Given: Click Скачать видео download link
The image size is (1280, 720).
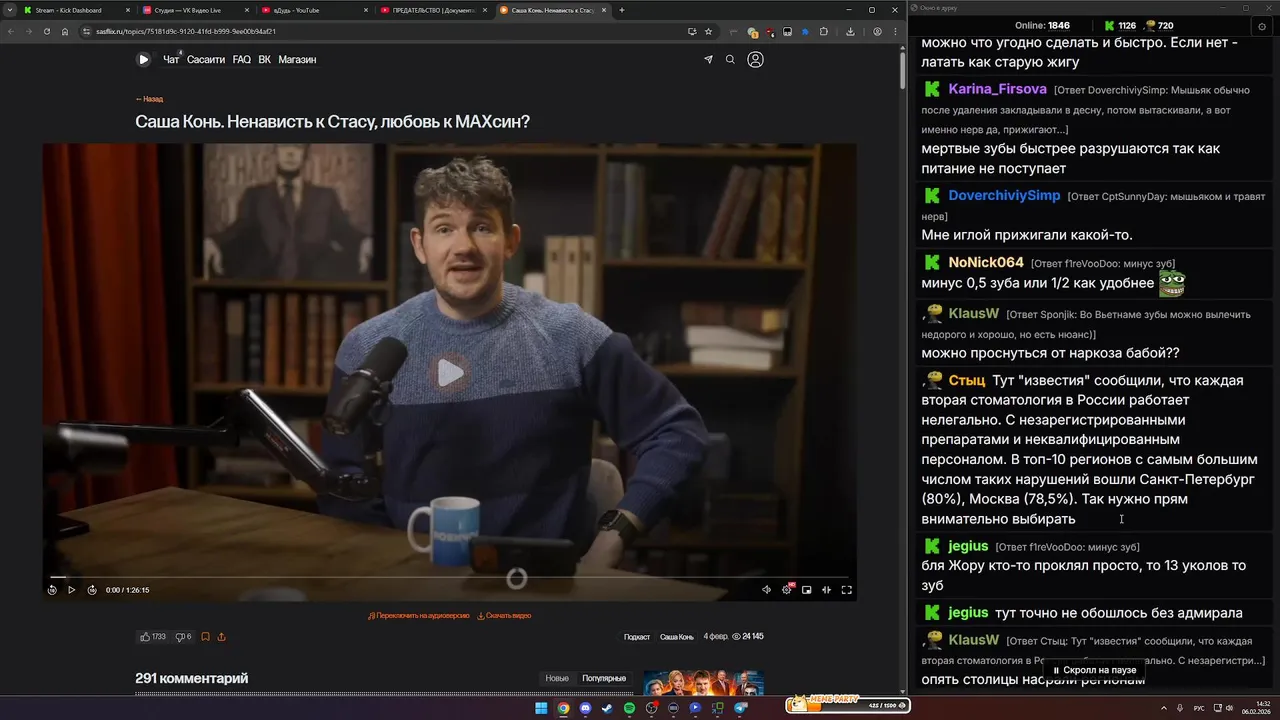Looking at the screenshot, I should pos(504,616).
